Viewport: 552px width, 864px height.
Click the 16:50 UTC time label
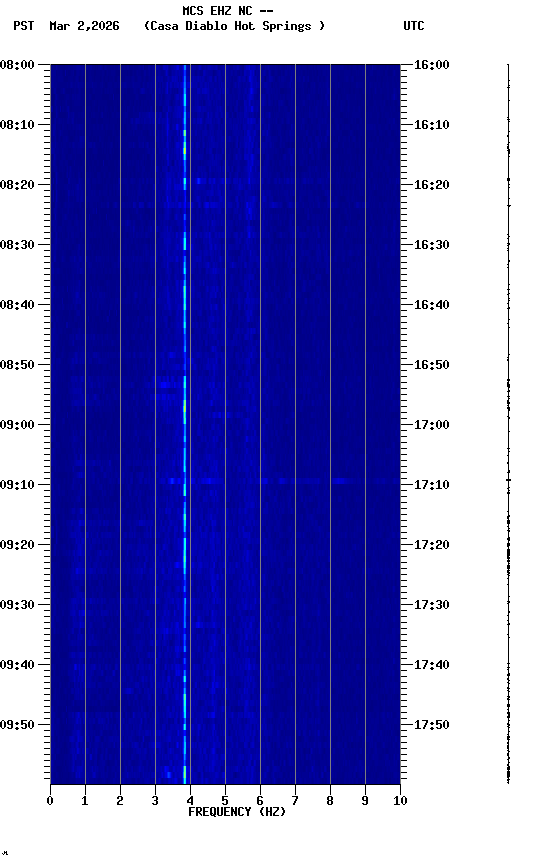click(x=431, y=365)
